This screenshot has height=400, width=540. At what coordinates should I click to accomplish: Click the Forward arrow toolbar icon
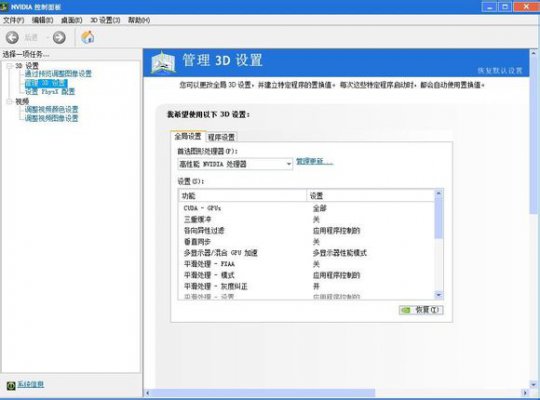pyautogui.click(x=59, y=37)
